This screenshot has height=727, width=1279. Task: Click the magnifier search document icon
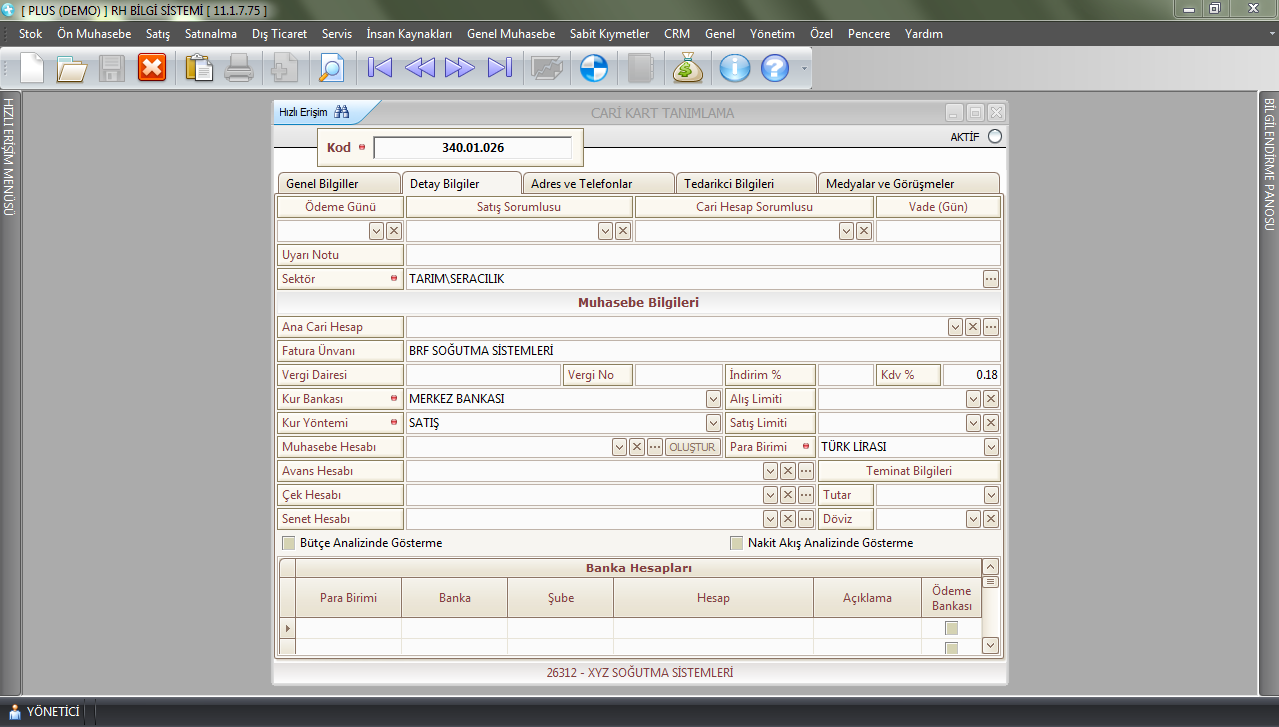[x=330, y=68]
